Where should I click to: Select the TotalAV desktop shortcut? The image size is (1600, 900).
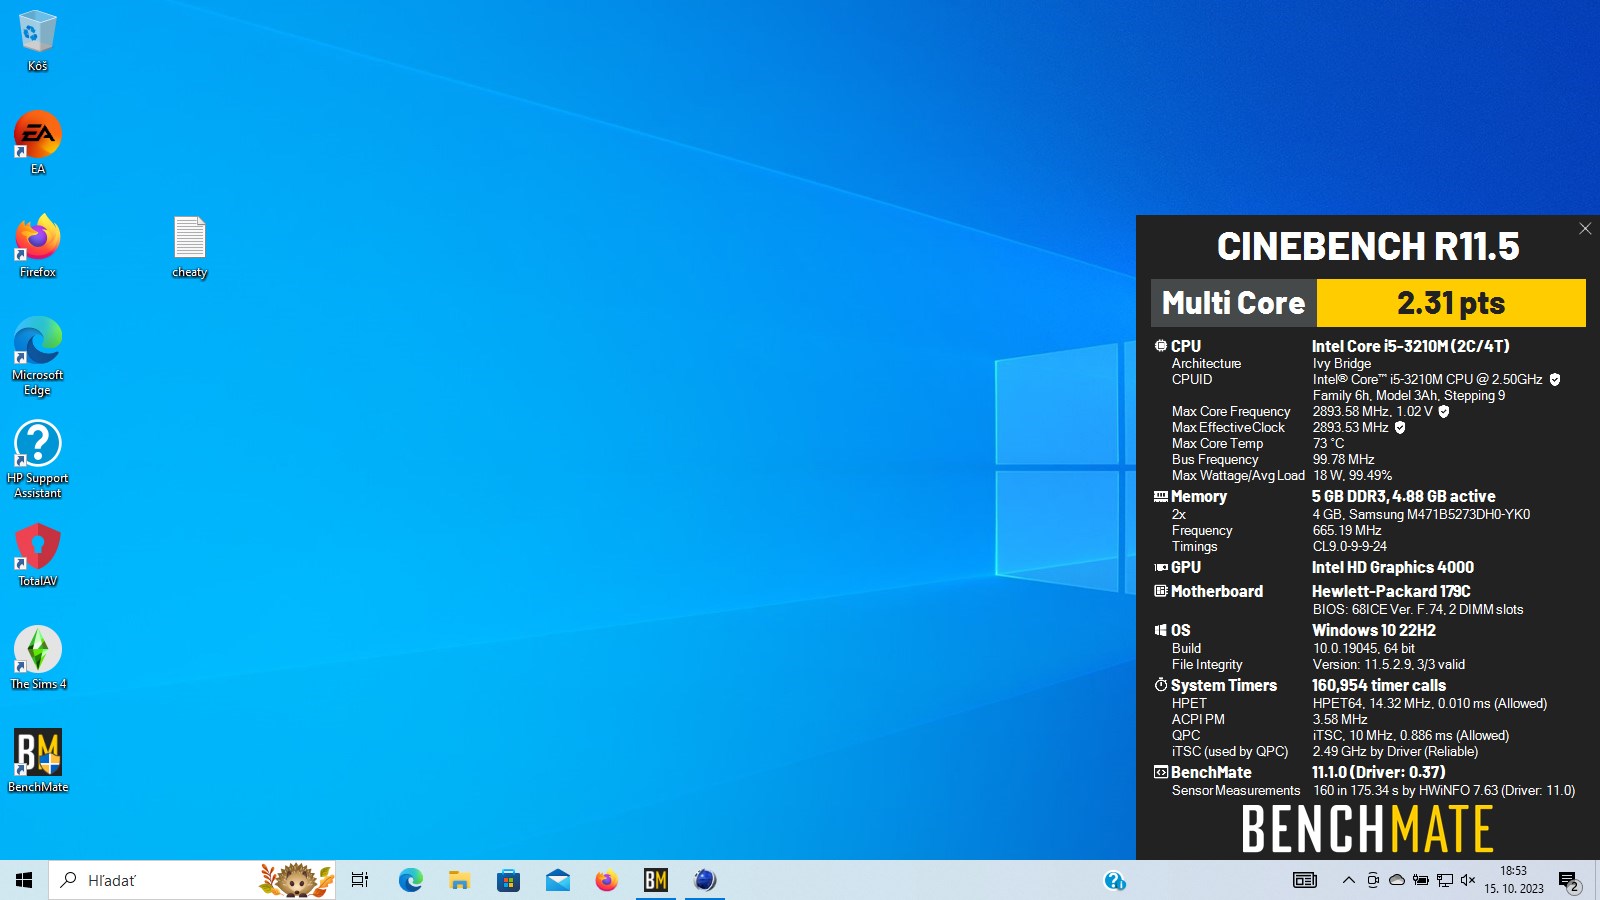tap(37, 555)
